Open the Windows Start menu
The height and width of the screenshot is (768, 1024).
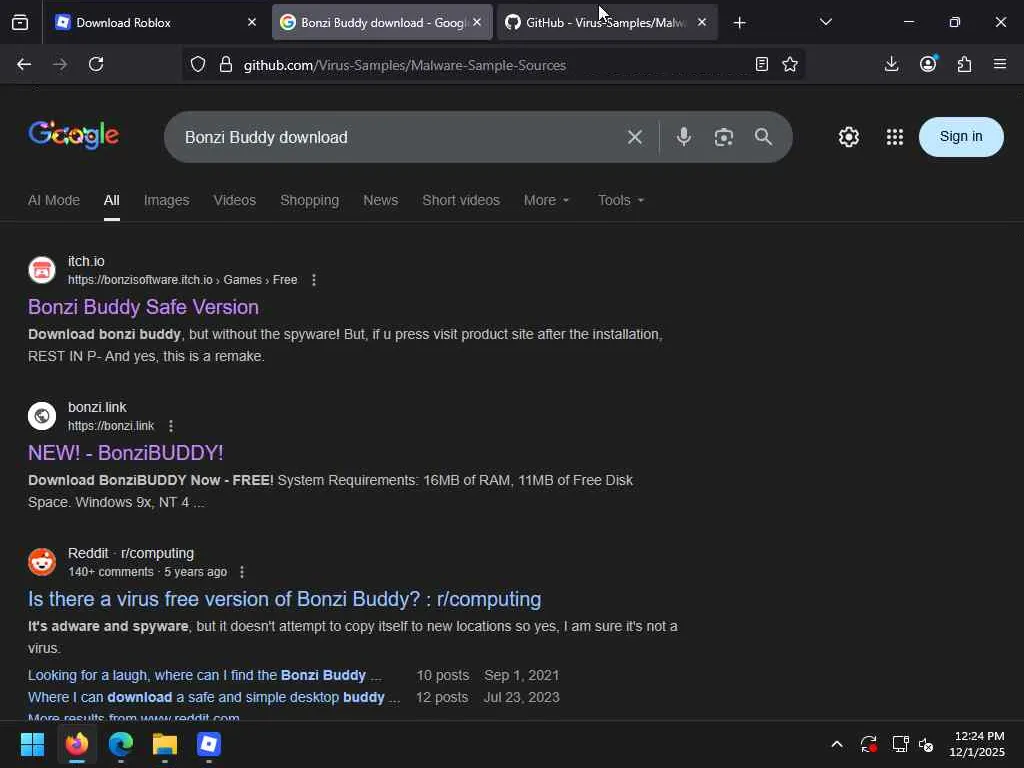[x=32, y=744]
